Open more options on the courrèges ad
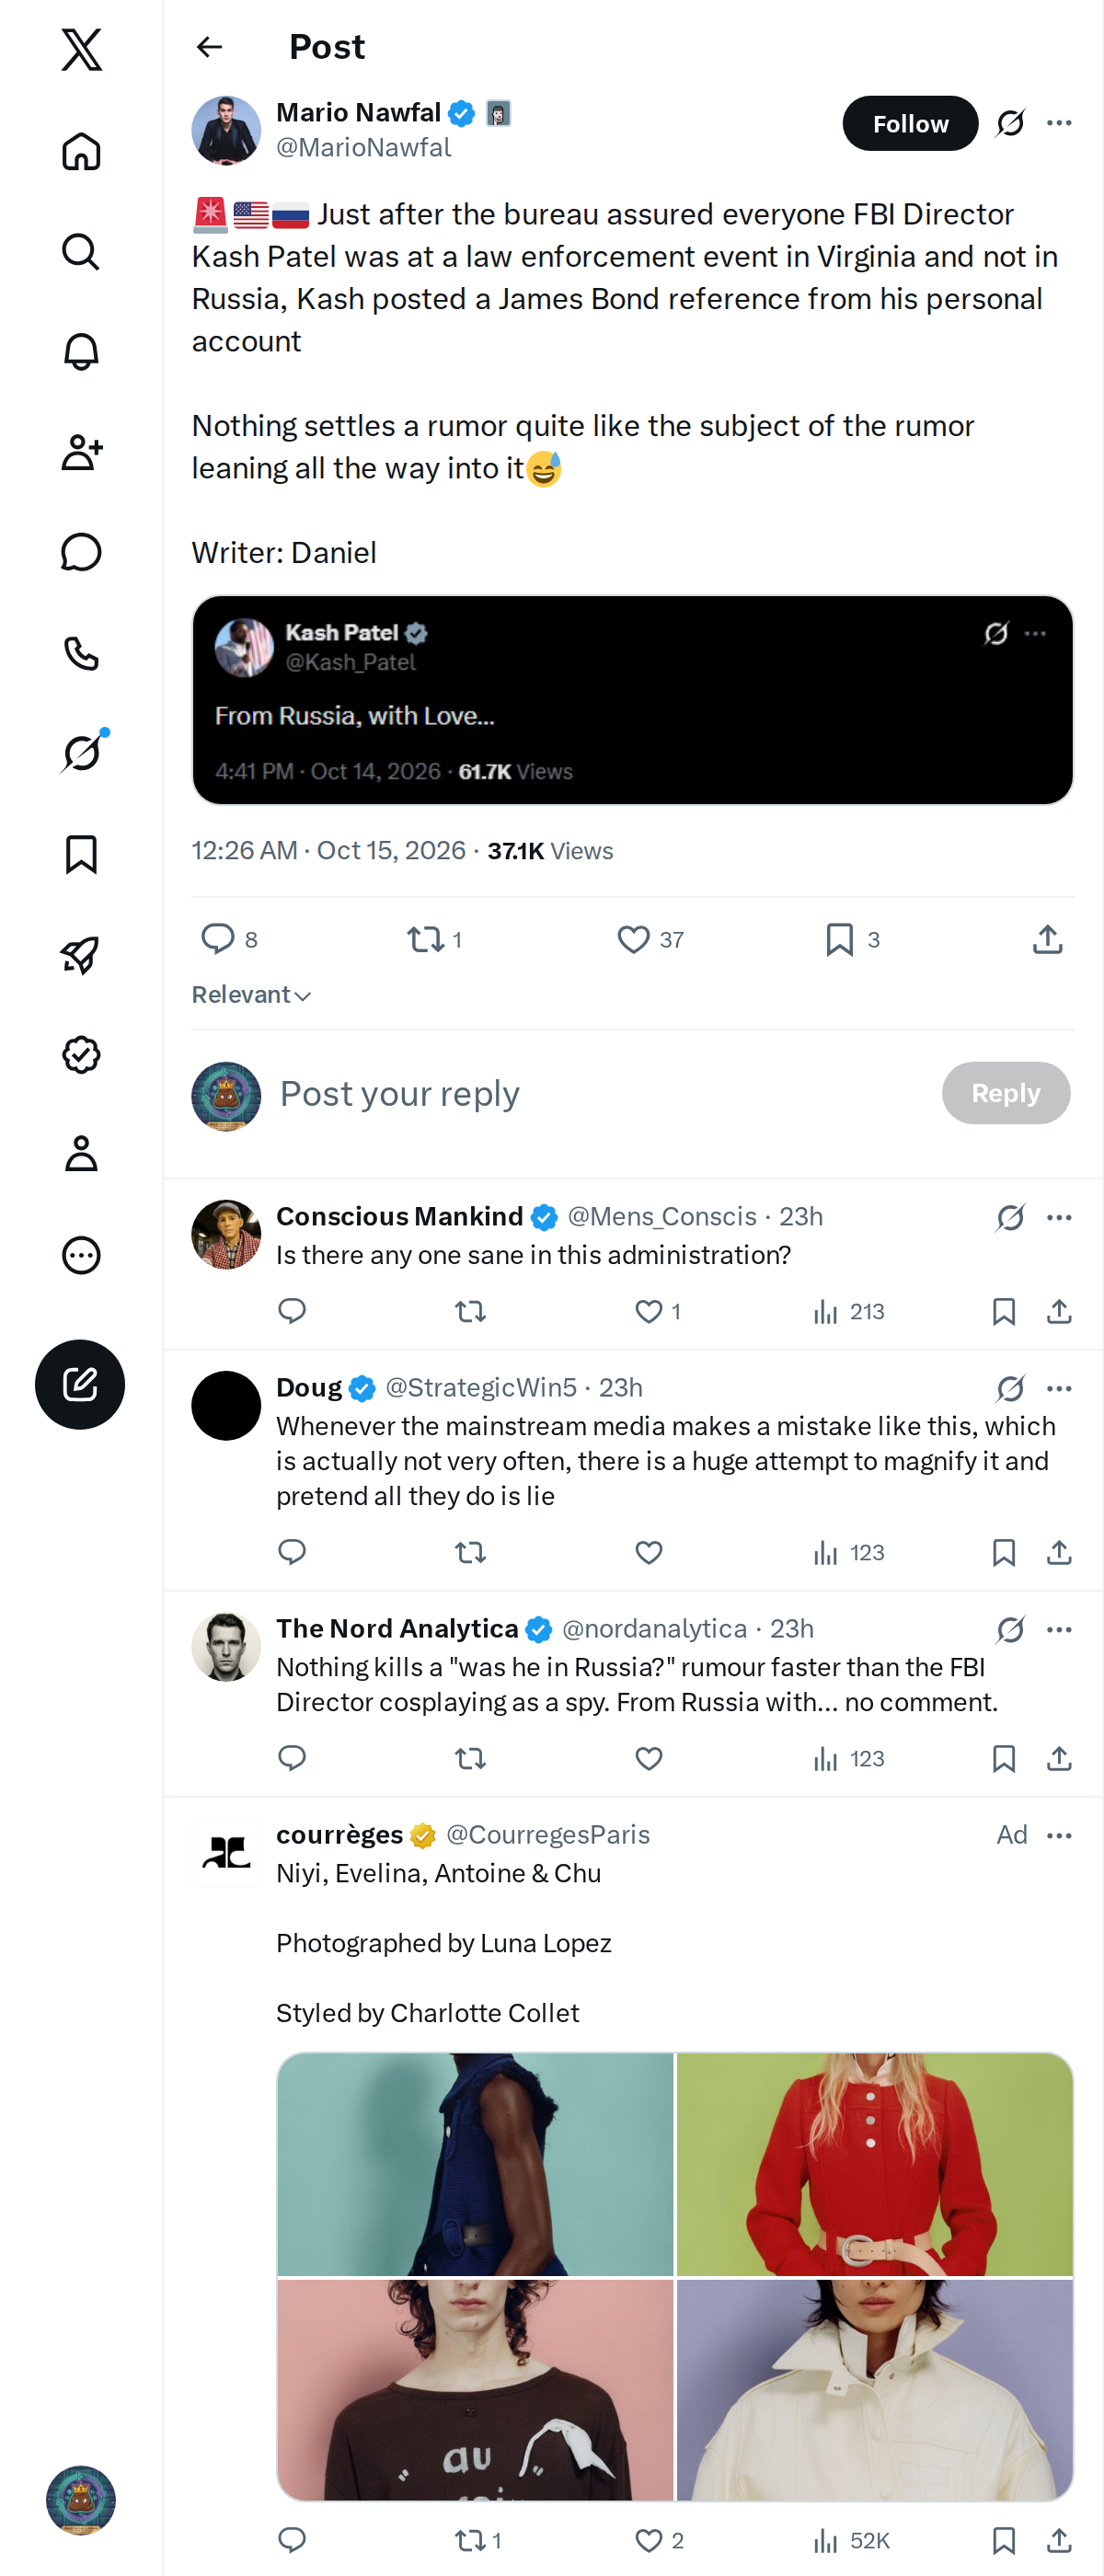This screenshot has width=1104, height=2576. coord(1059,1835)
